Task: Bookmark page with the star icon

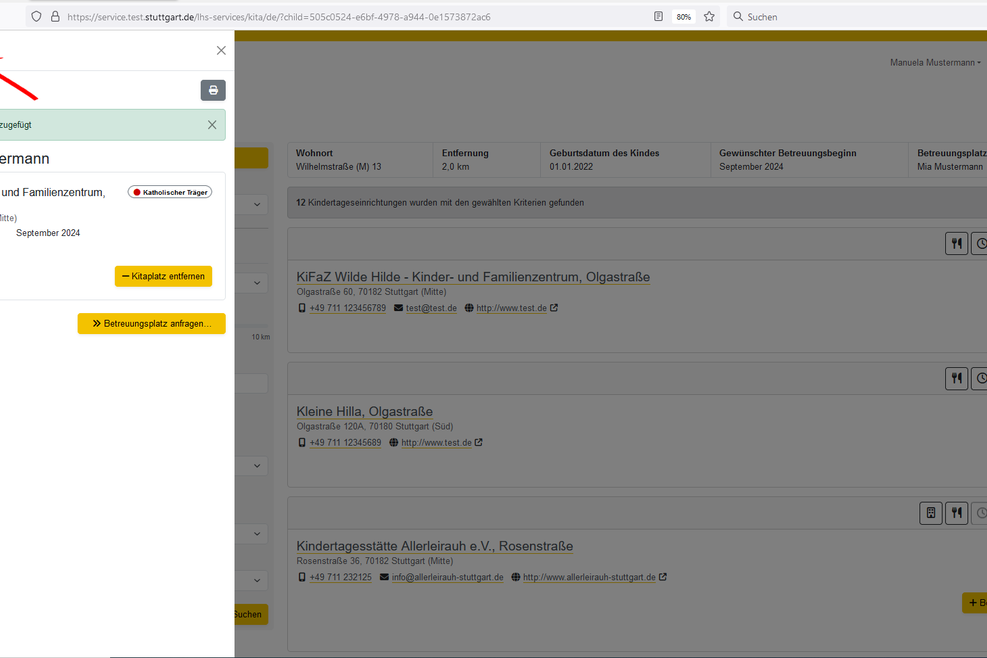Action: [x=709, y=17]
